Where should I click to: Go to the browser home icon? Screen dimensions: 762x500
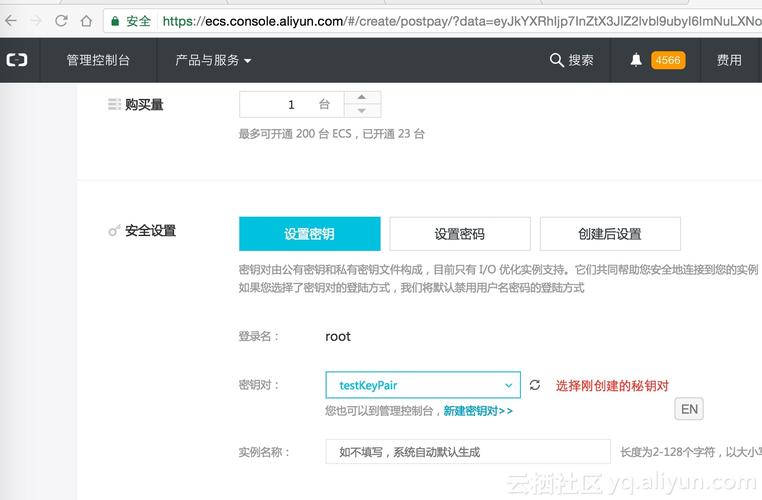click(86, 21)
